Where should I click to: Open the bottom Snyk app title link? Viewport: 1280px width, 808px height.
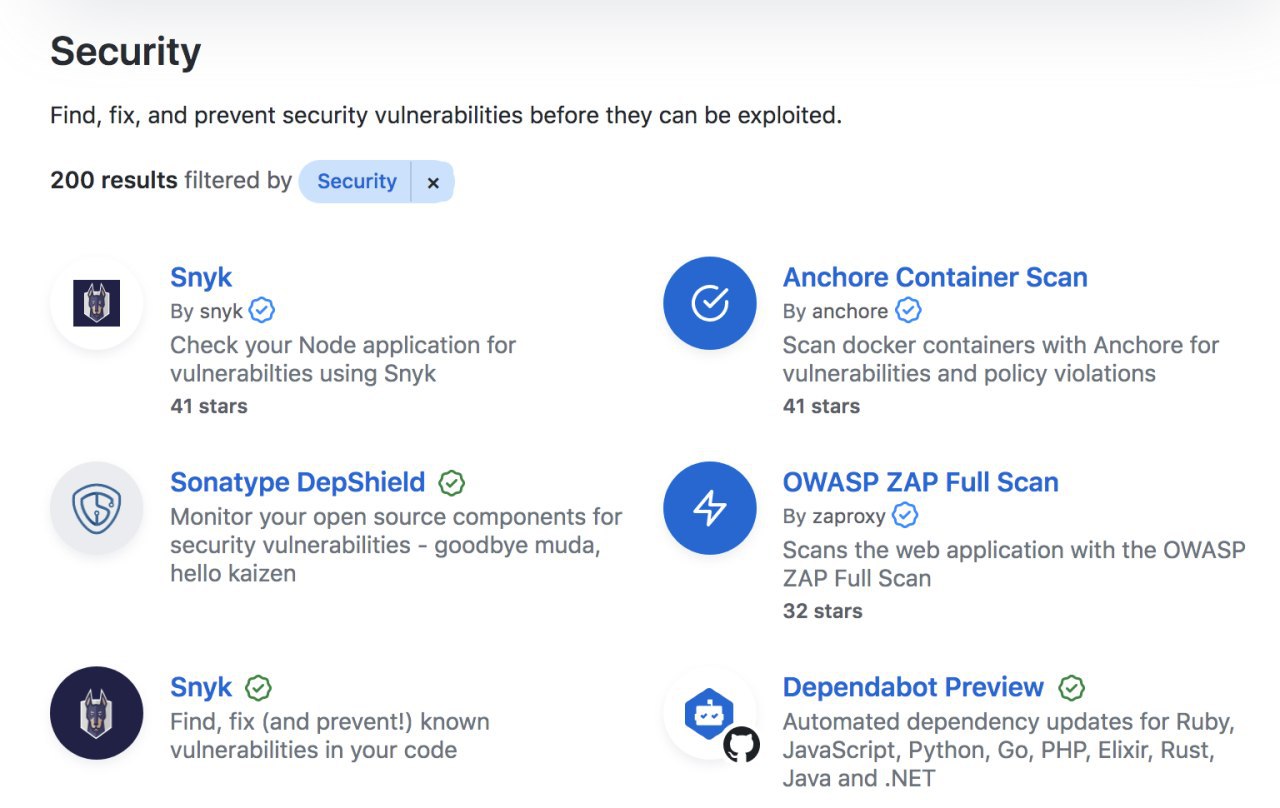pos(201,687)
